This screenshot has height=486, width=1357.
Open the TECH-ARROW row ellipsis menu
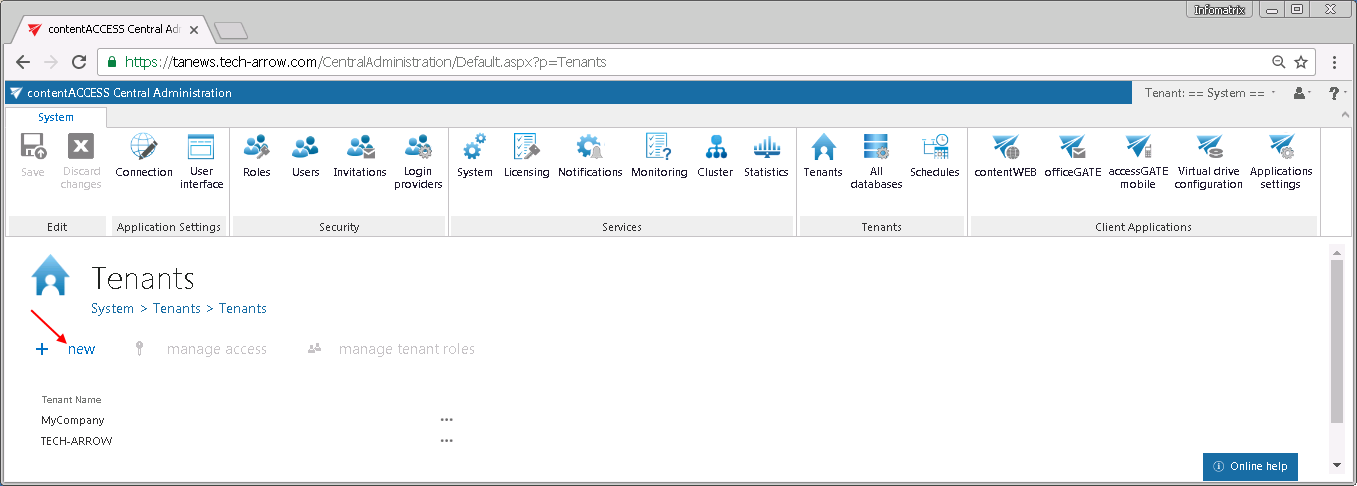pyautogui.click(x=446, y=440)
